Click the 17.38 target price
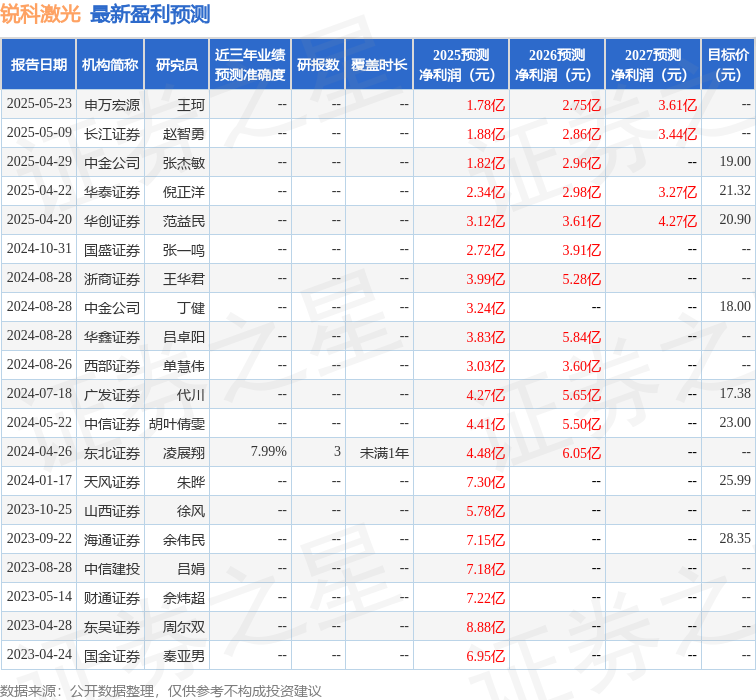 [x=735, y=393]
